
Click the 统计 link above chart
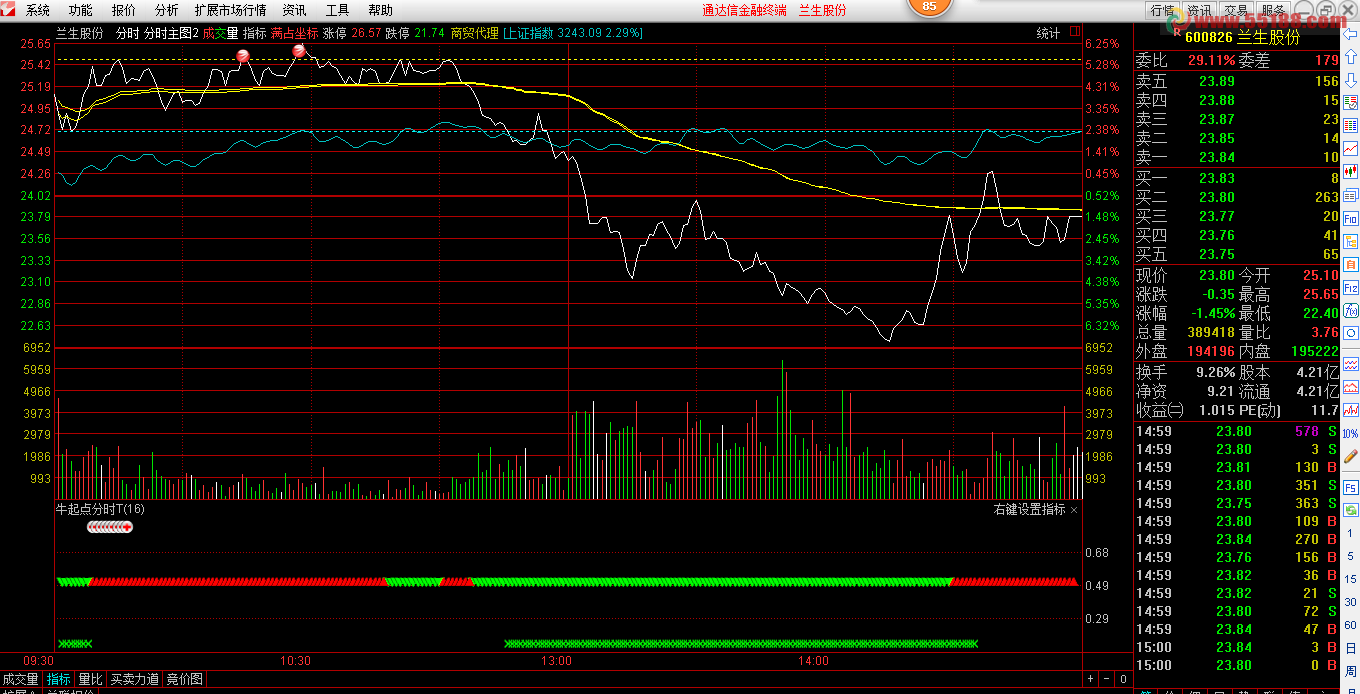pyautogui.click(x=1048, y=33)
